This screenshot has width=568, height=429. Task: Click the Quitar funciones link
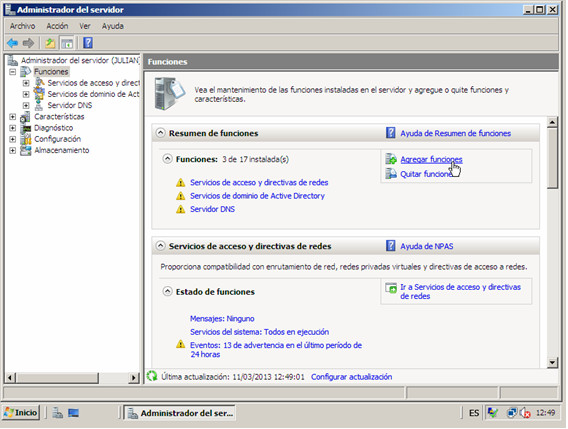pyautogui.click(x=426, y=174)
